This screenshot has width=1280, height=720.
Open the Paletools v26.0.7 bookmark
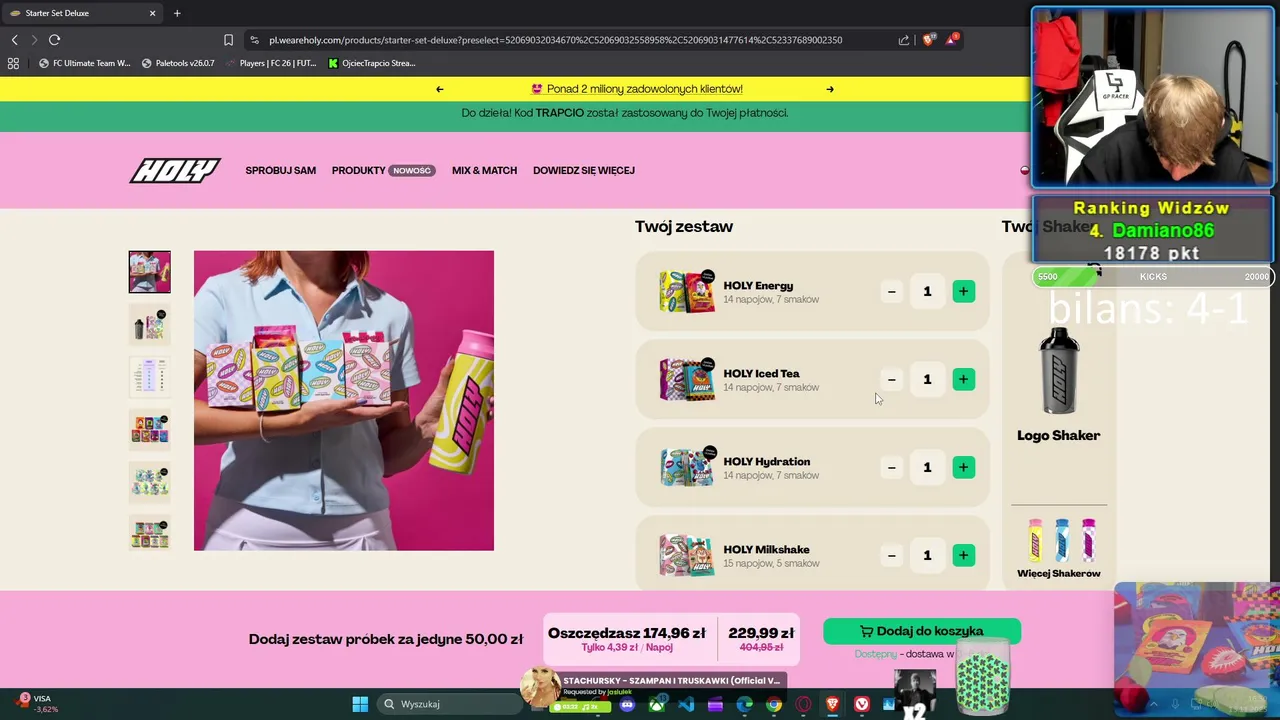click(x=178, y=63)
